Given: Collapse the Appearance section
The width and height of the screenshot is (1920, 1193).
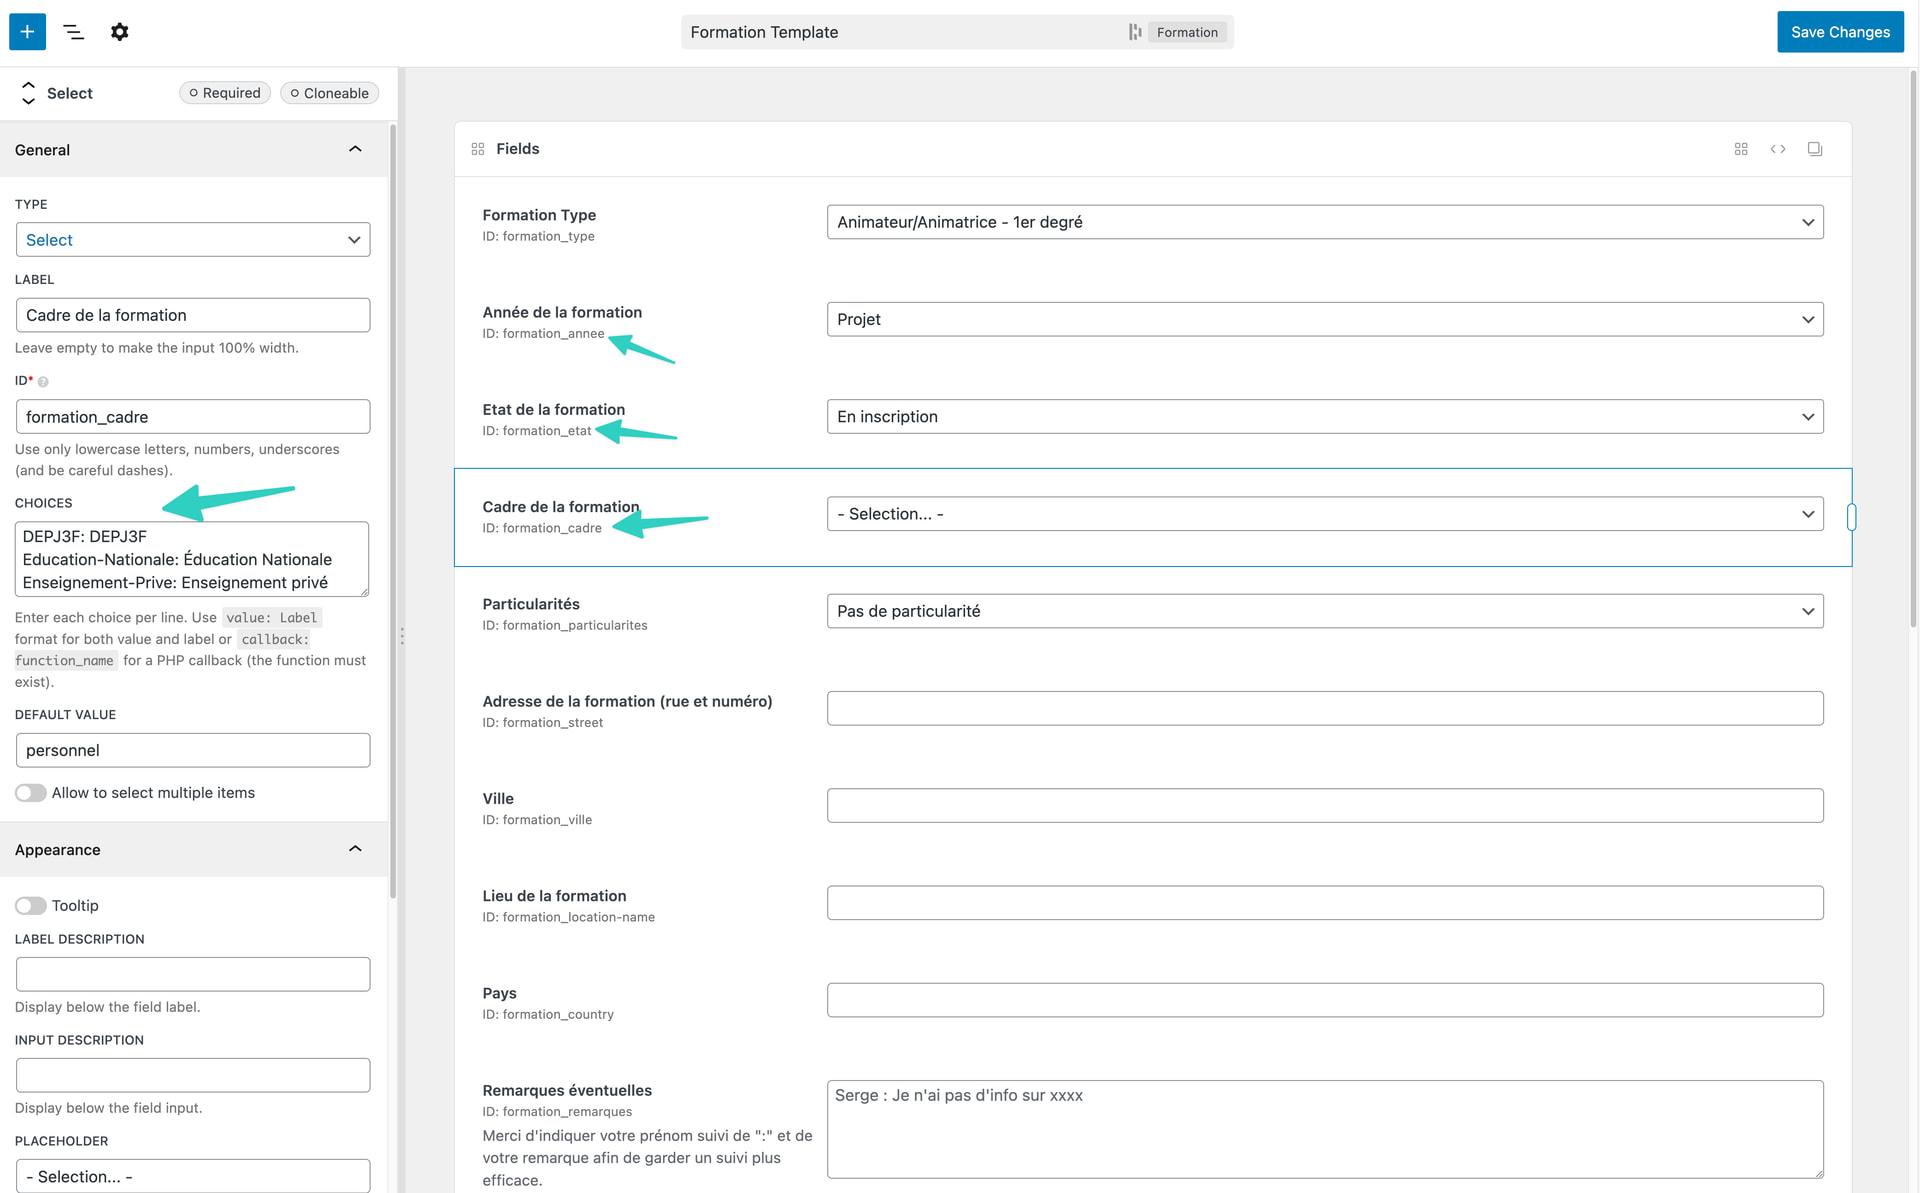Looking at the screenshot, I should pos(355,850).
